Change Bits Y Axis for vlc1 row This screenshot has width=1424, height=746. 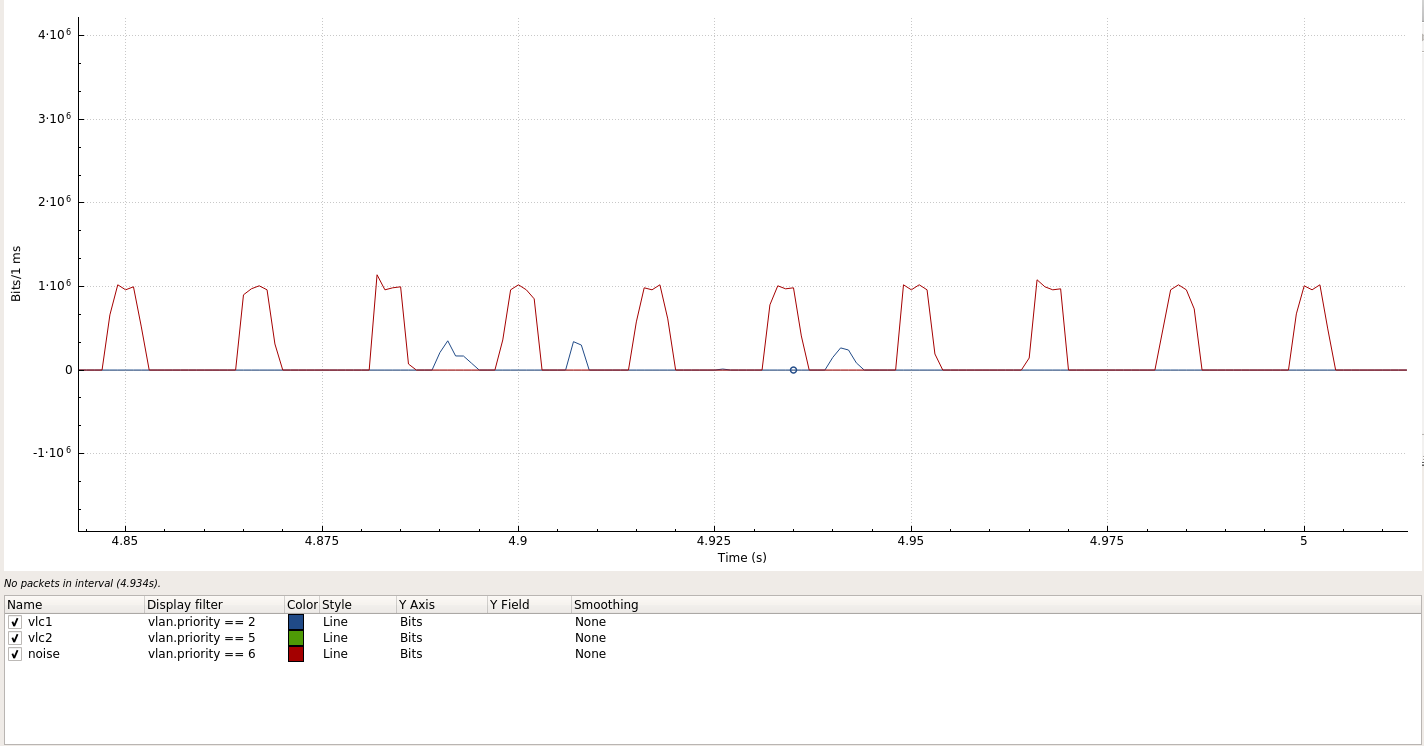411,622
